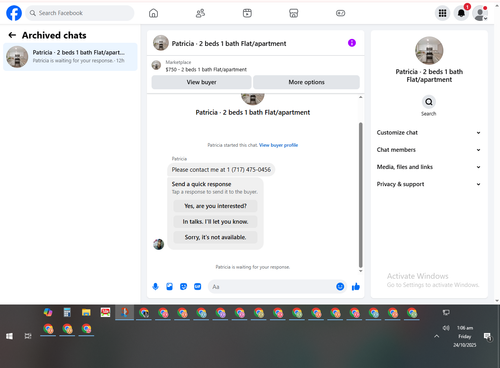Viewport: 500px width, 368px height.
Task: Go back from Archived chats
Action: click(12, 35)
